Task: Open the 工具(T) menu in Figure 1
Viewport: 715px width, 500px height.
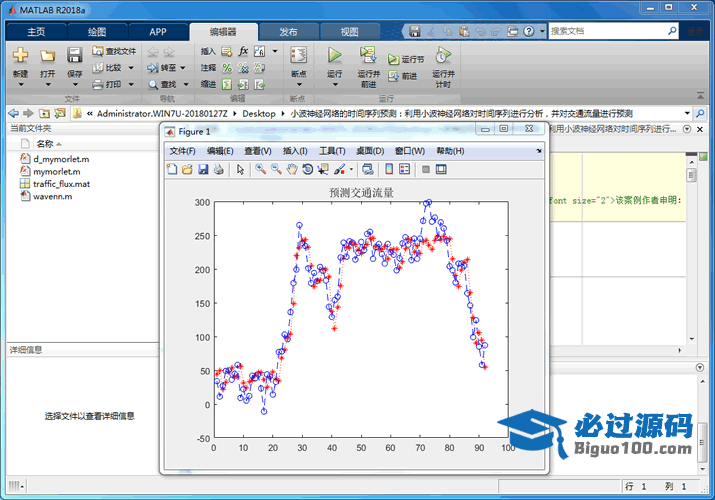Action: click(332, 151)
